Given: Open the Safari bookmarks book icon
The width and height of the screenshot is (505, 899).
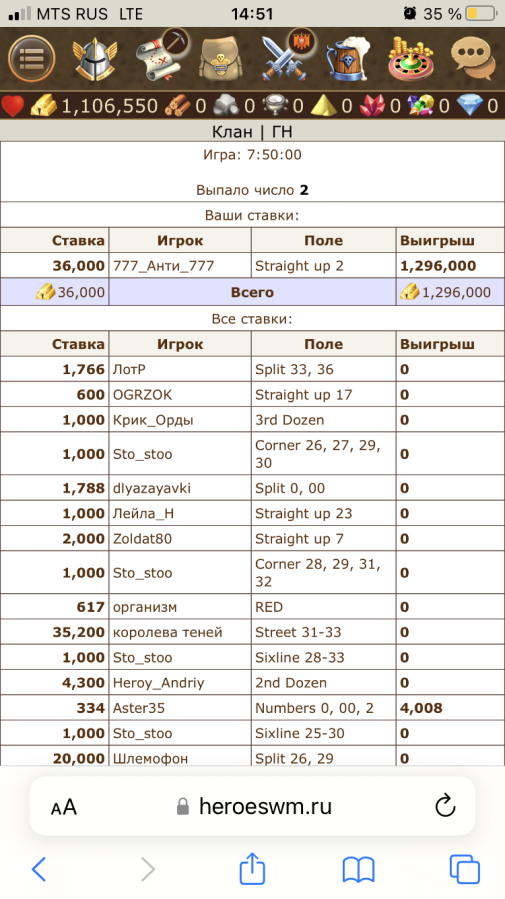Looking at the screenshot, I should click(358, 870).
